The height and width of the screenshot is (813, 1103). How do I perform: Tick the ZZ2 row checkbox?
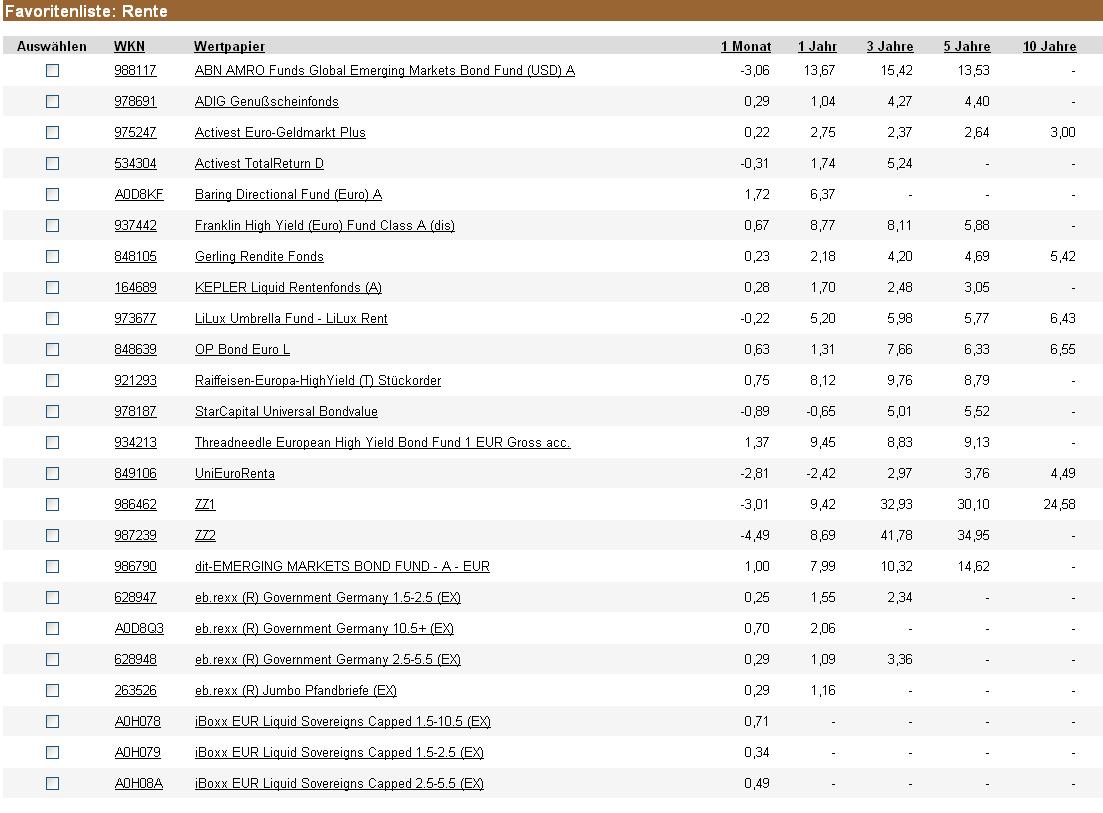(52, 535)
